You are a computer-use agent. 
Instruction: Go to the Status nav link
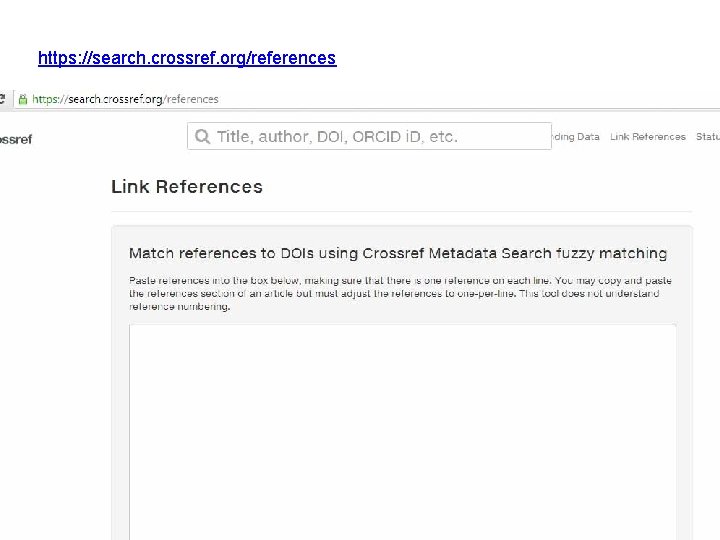click(707, 137)
